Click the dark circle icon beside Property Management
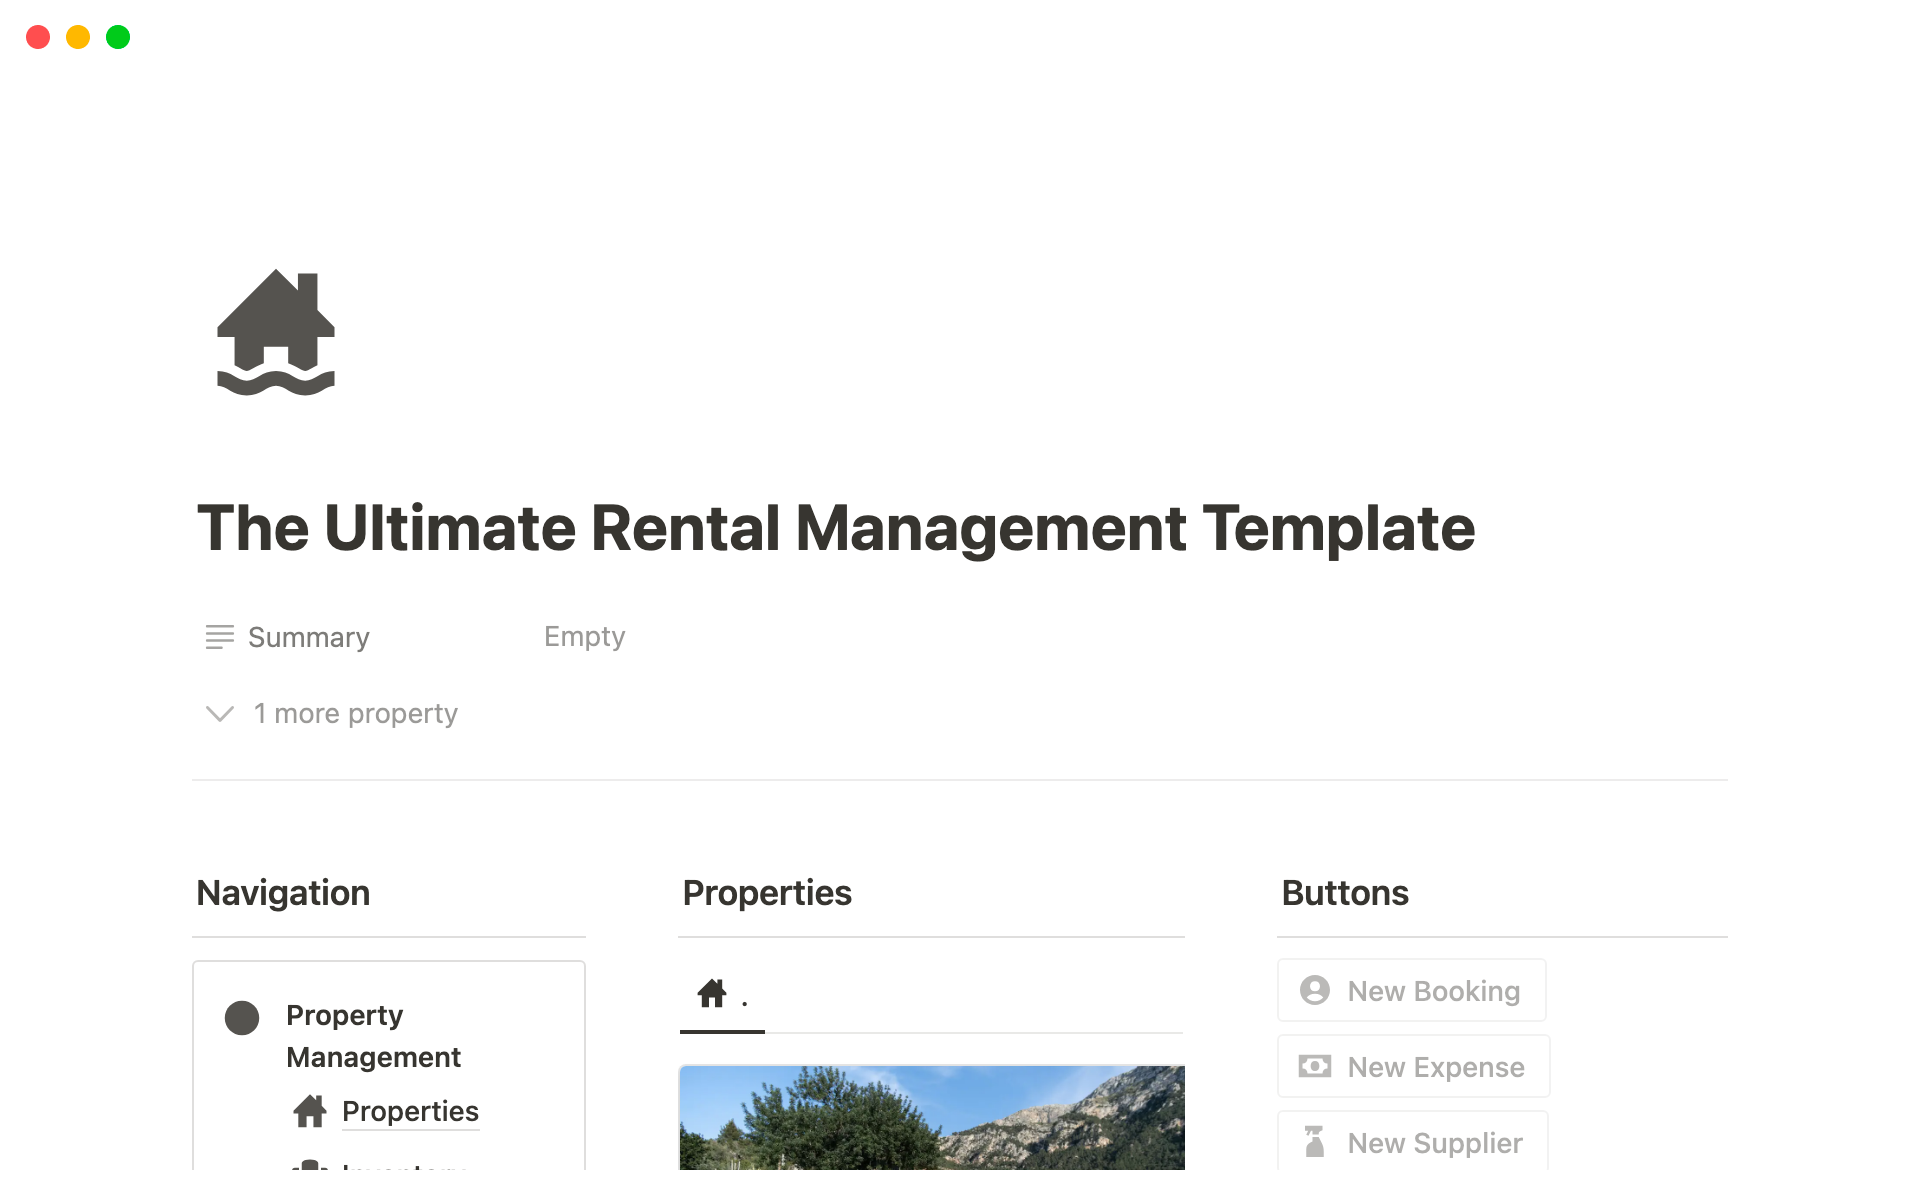The height and width of the screenshot is (1200, 1920). tap(242, 1018)
